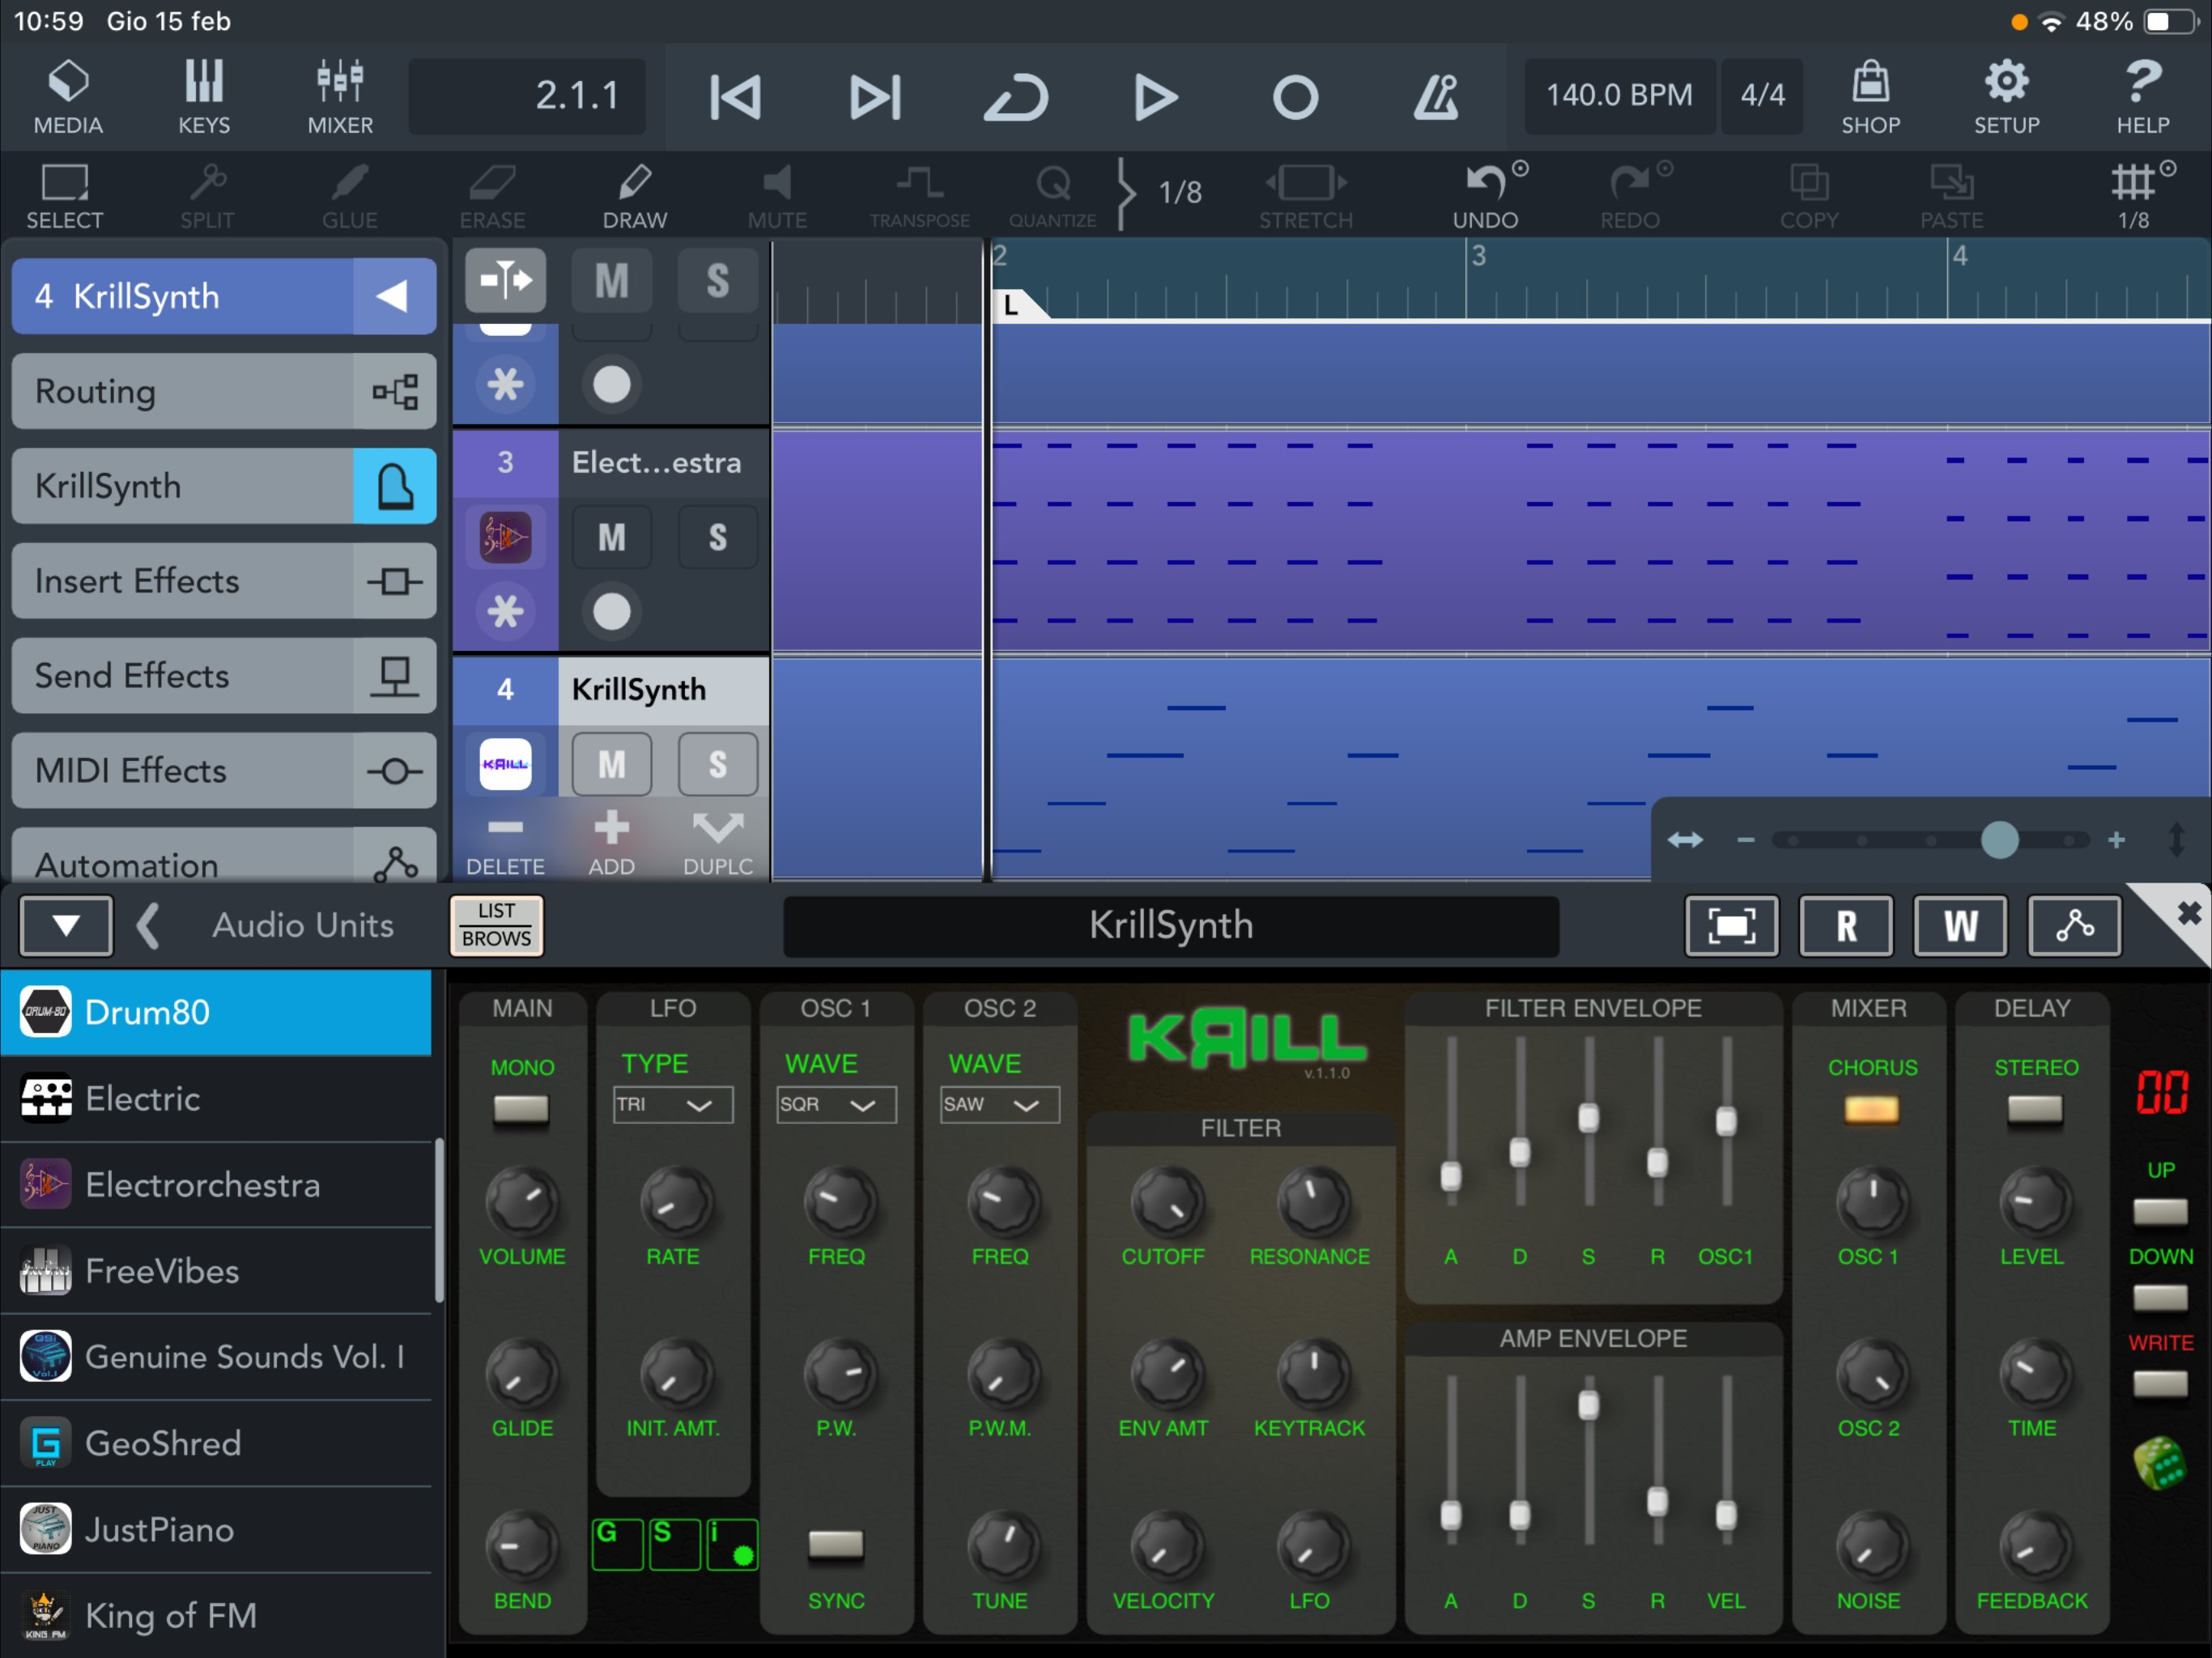Open the MIXER view
The width and height of the screenshot is (2212, 1658).
pyautogui.click(x=340, y=97)
